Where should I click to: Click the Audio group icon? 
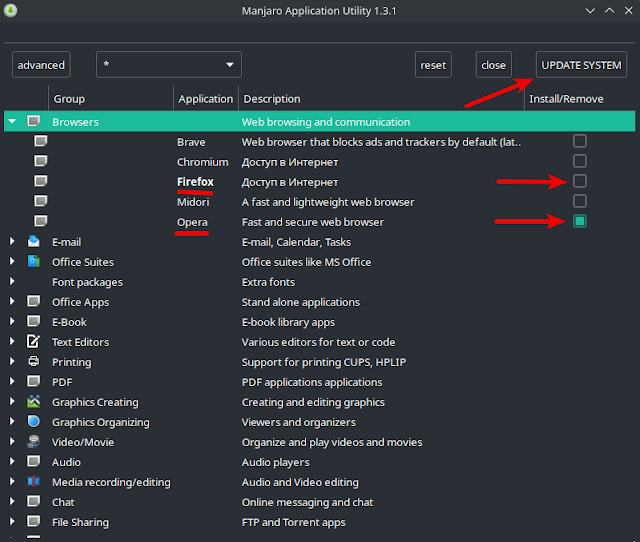(33, 461)
